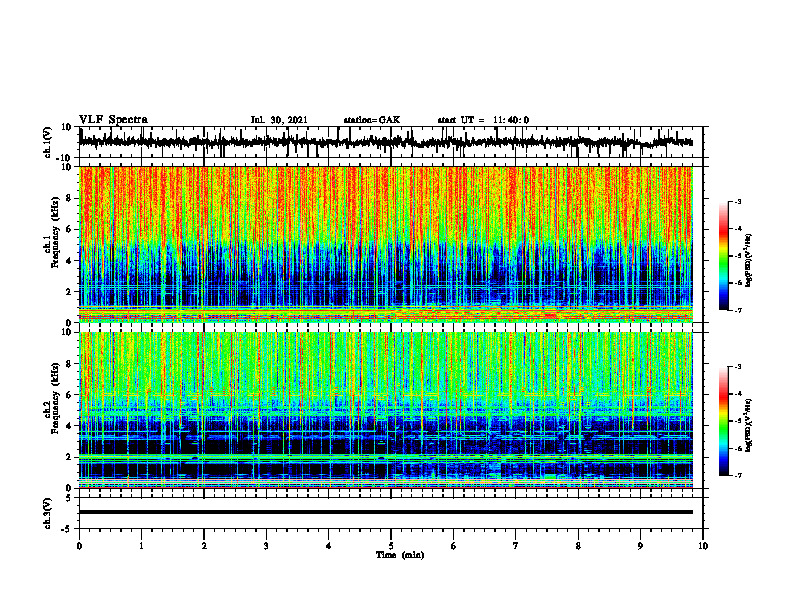Click the "start UT = 11:40:0" header text
Viewport: 792px width, 612px height.
tap(483, 120)
